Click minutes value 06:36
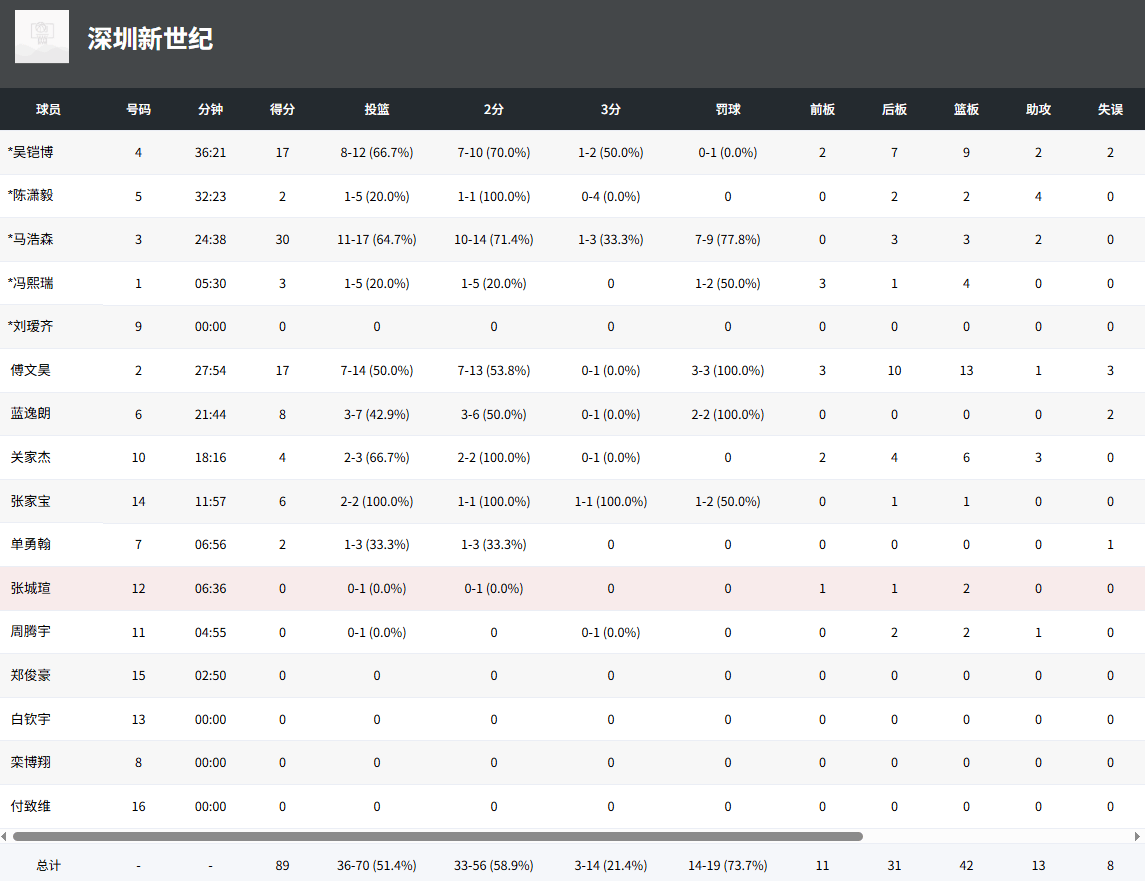 pyautogui.click(x=210, y=588)
